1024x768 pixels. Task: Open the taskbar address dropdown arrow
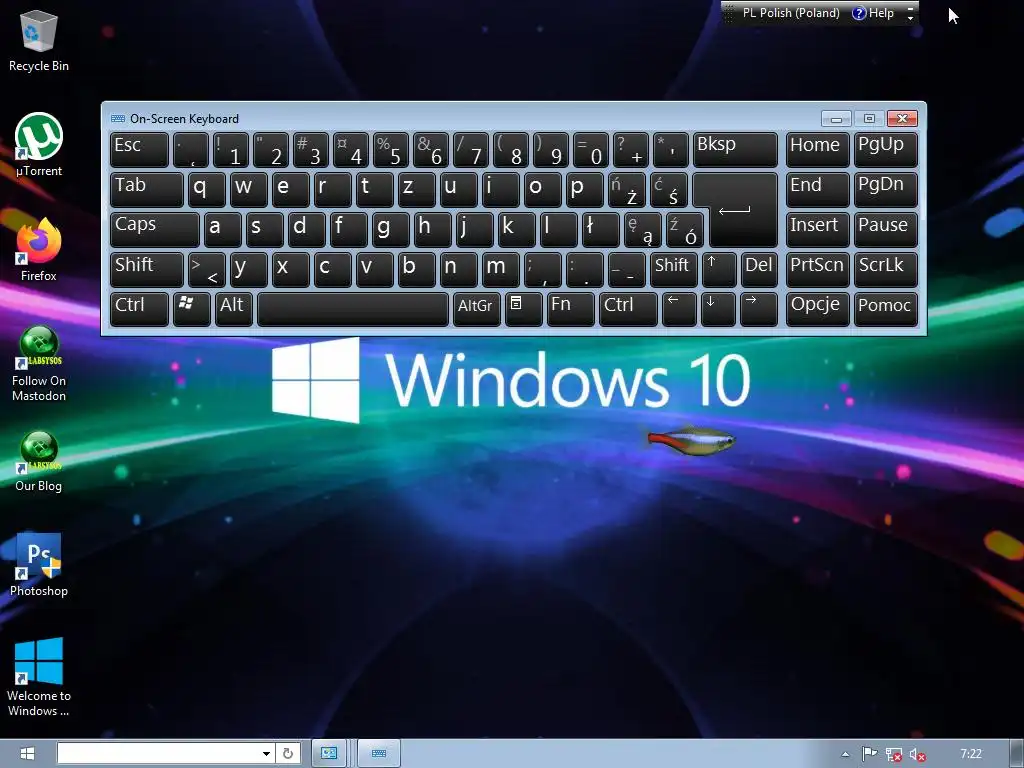click(266, 754)
